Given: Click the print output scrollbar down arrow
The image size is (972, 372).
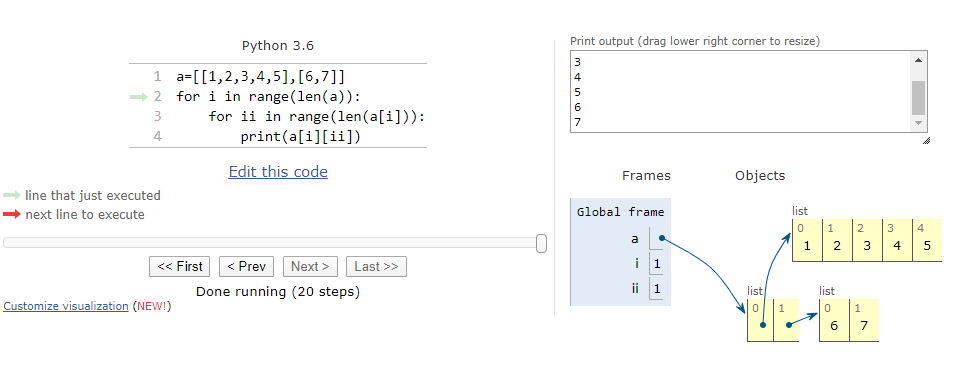Looking at the screenshot, I should click(x=919, y=124).
